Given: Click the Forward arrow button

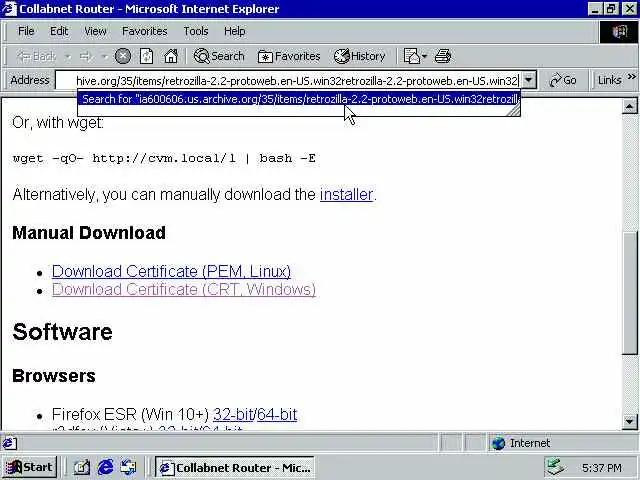Looking at the screenshot, I should tap(86, 56).
